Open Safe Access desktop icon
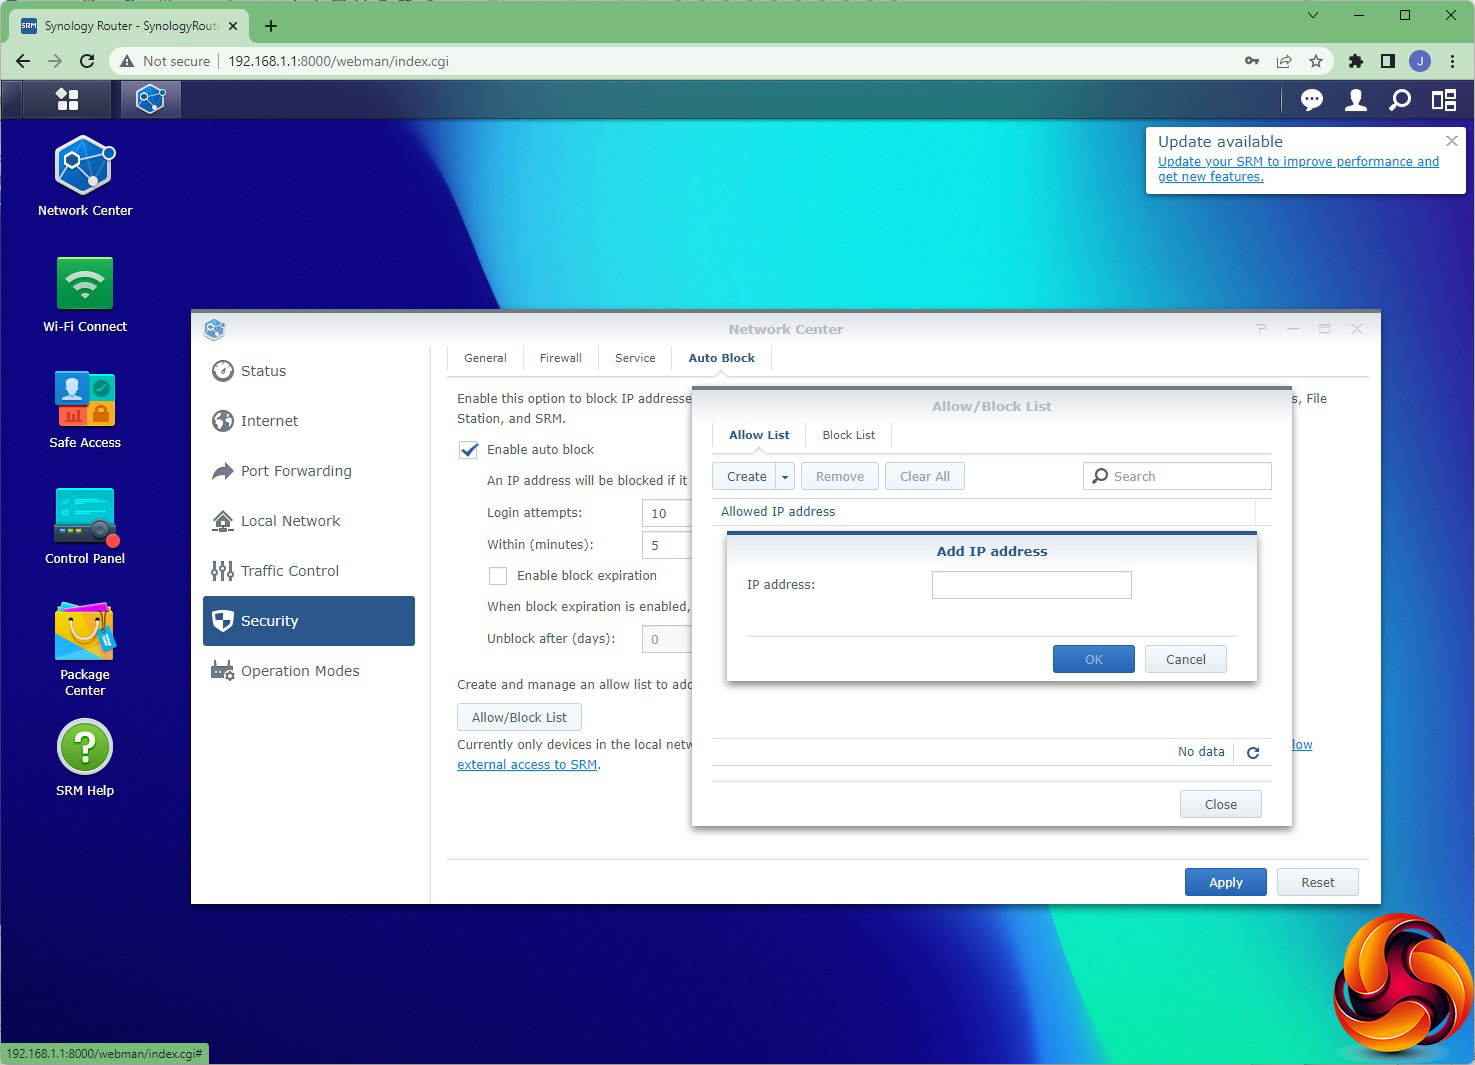 (85, 410)
